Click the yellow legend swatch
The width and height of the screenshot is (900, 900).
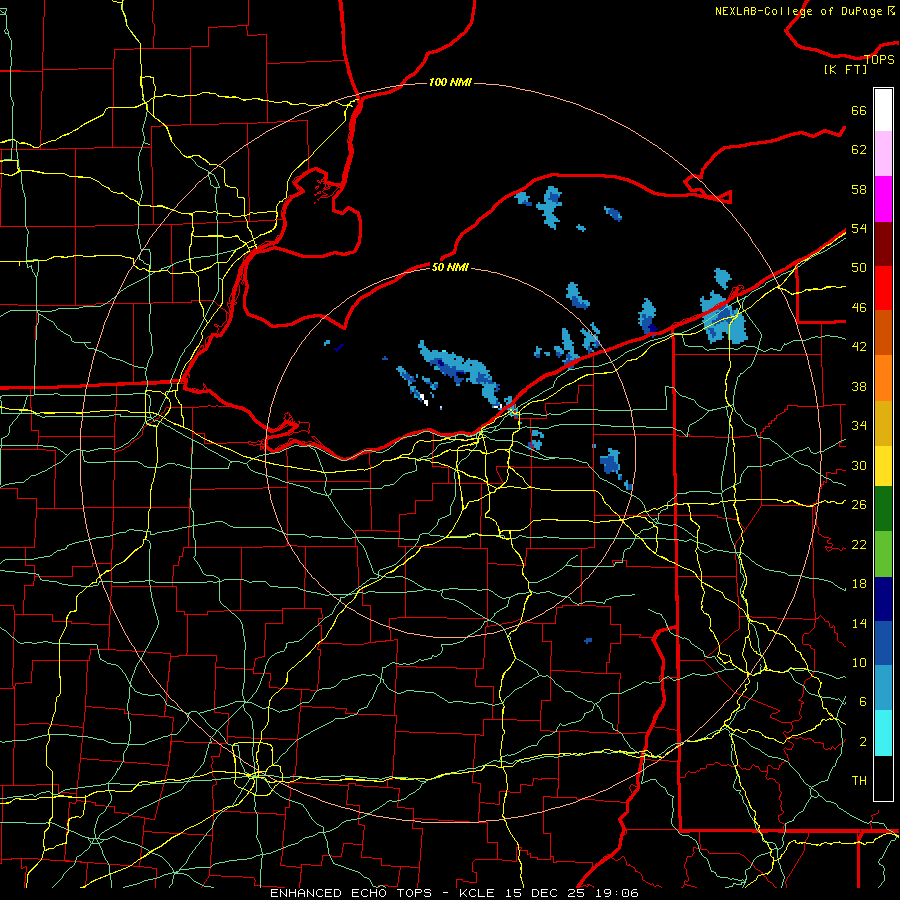coord(883,466)
